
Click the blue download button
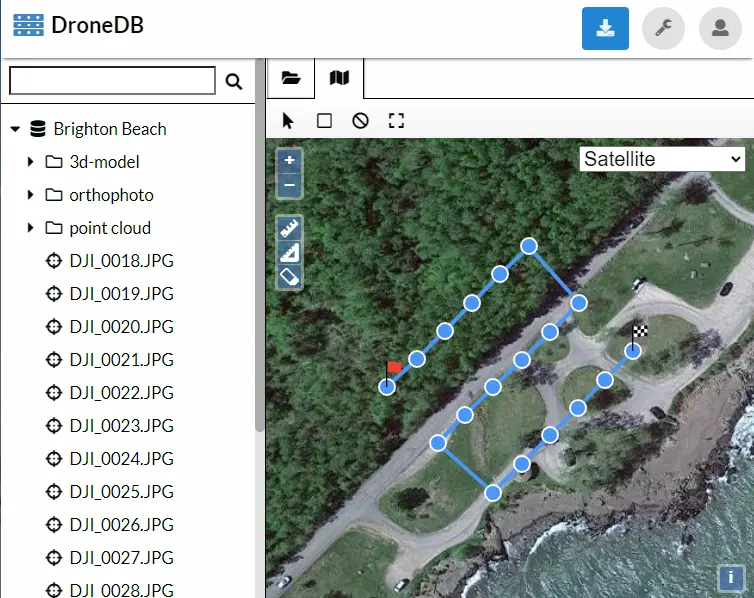(605, 28)
